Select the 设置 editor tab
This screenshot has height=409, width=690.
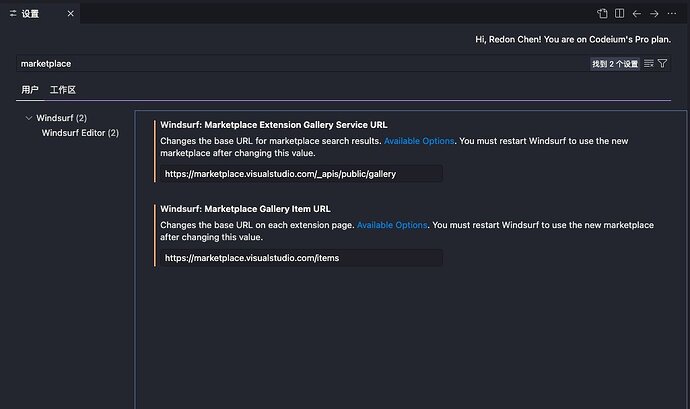coord(40,14)
